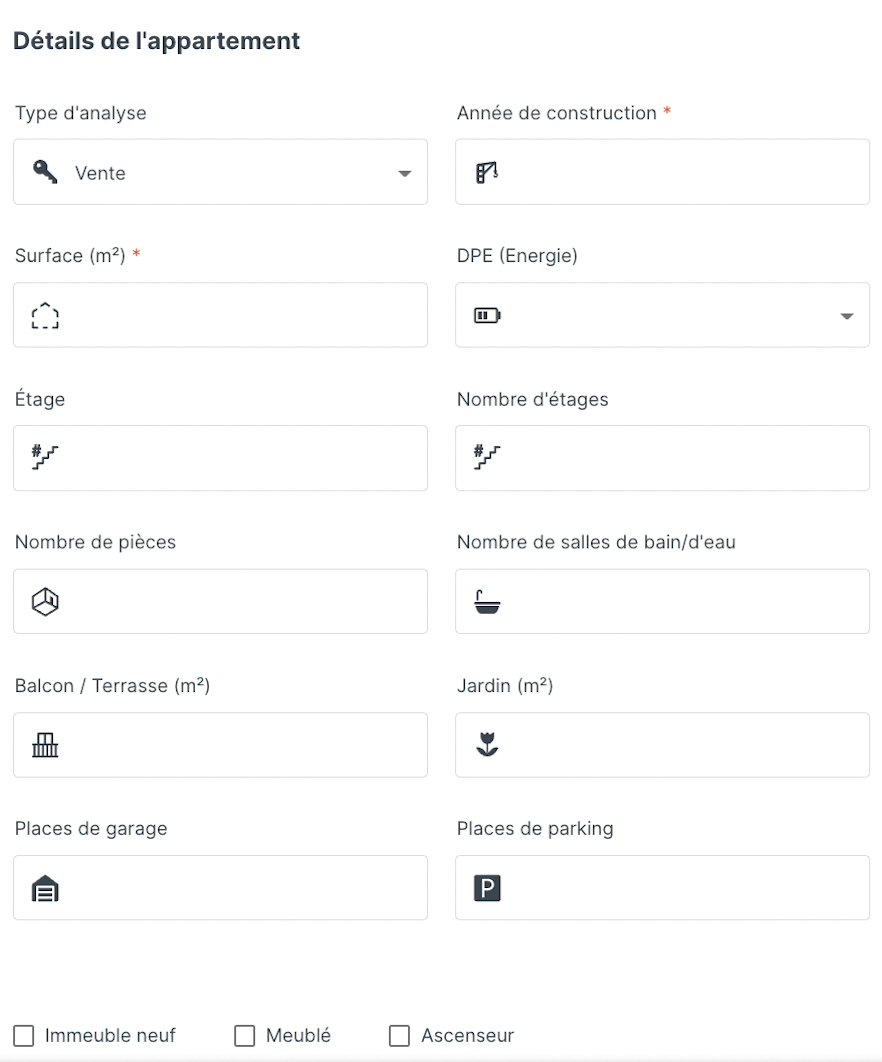Click the garage icon in Places de garage

[x=45, y=889]
